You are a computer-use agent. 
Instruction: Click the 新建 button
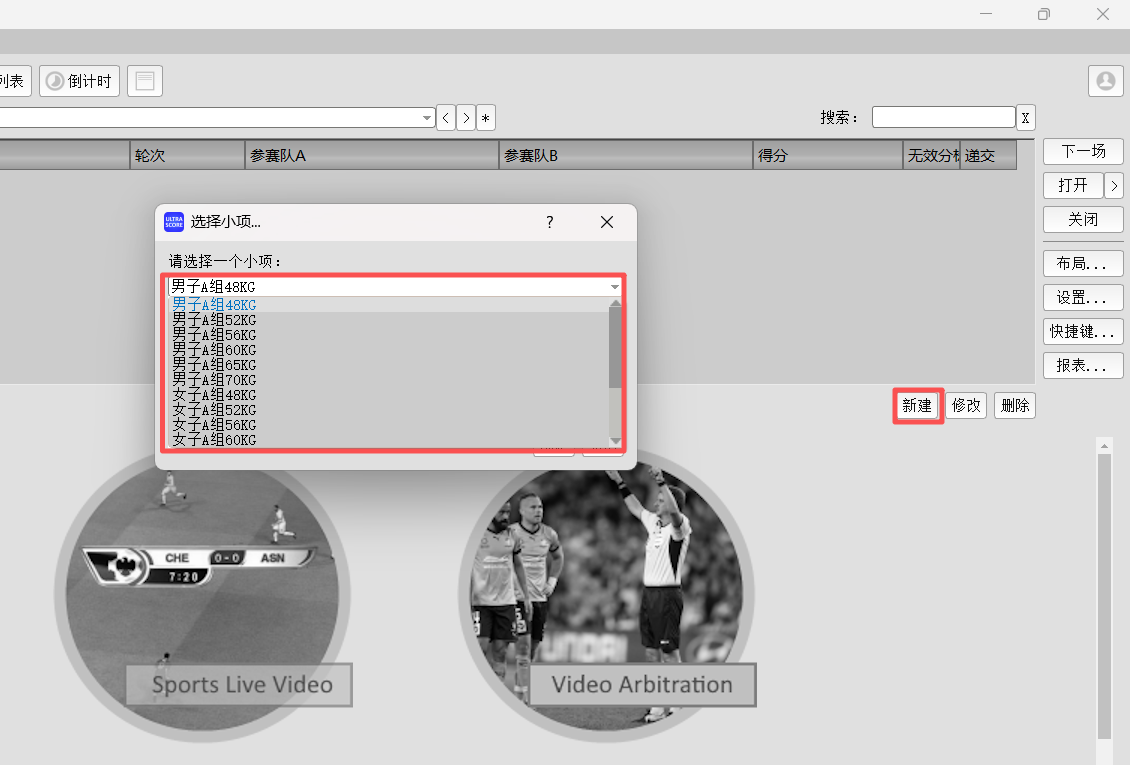(x=917, y=405)
